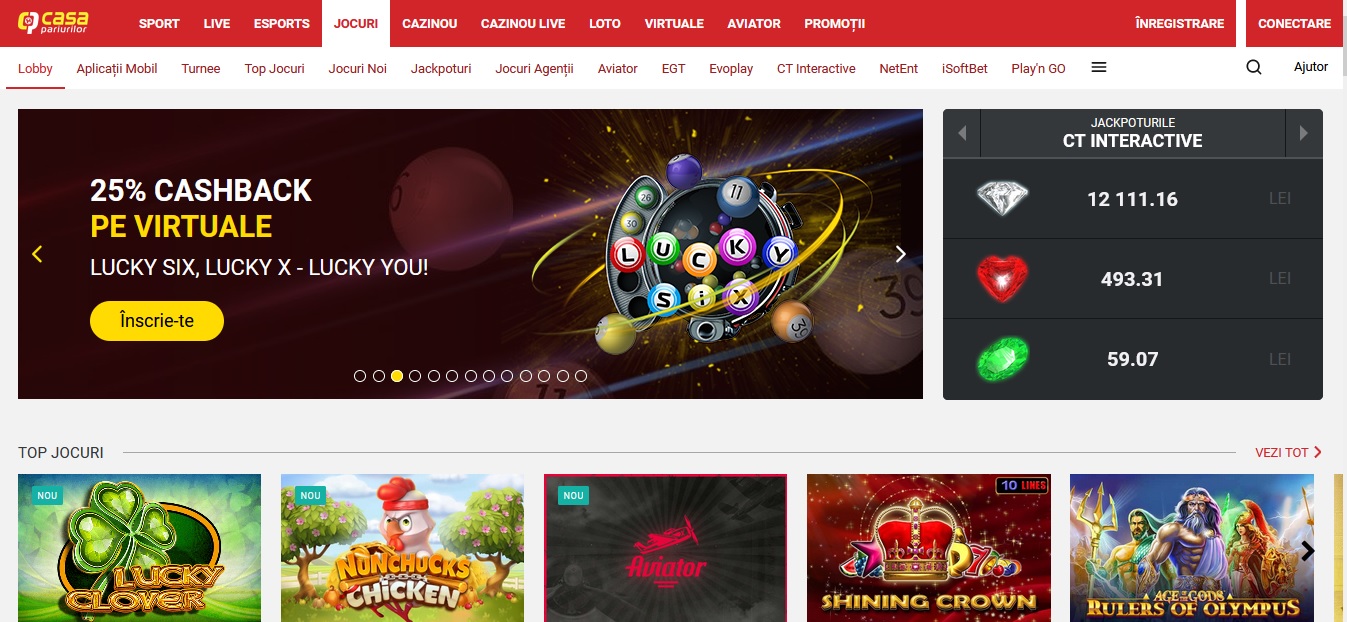This screenshot has height=622, width=1347.
Task: Go to the next banner slide
Action: (900, 254)
